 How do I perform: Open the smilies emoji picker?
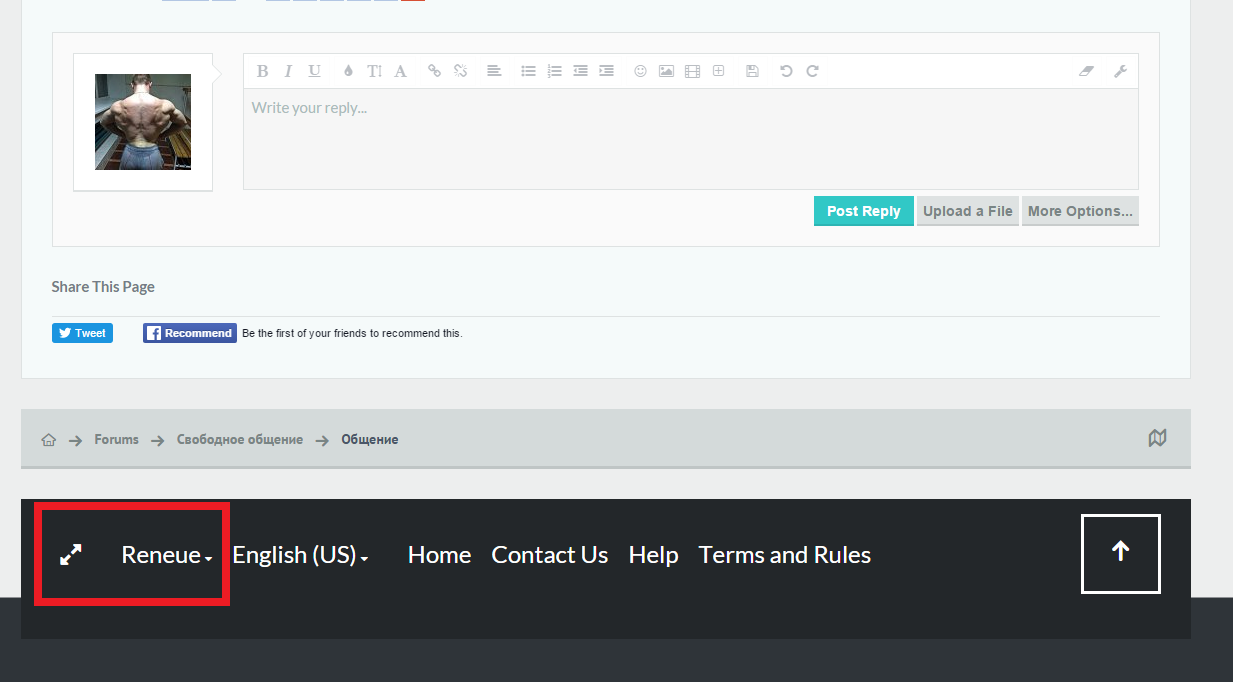click(x=640, y=71)
